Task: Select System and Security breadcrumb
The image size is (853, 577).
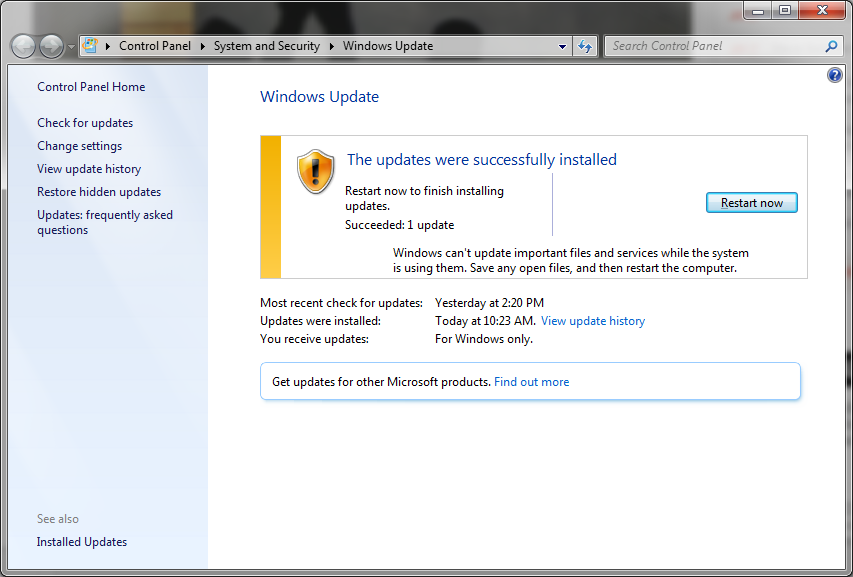Action: [x=267, y=46]
